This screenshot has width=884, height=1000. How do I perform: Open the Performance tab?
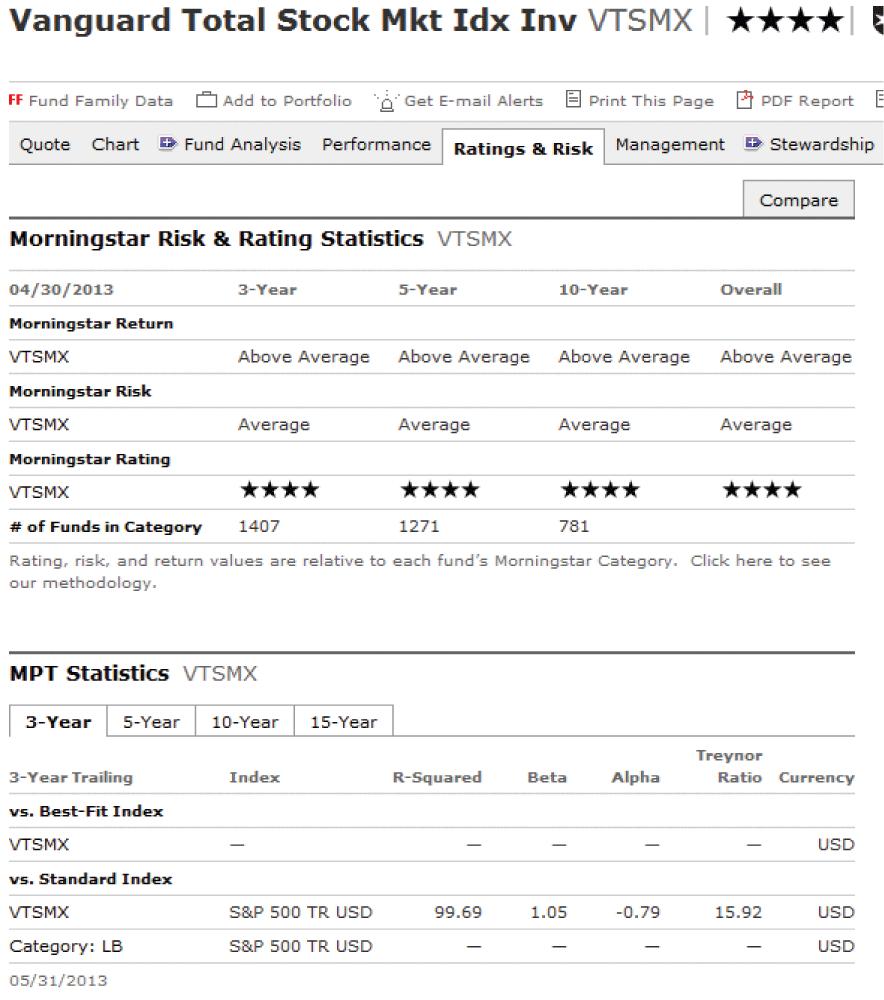point(376,145)
